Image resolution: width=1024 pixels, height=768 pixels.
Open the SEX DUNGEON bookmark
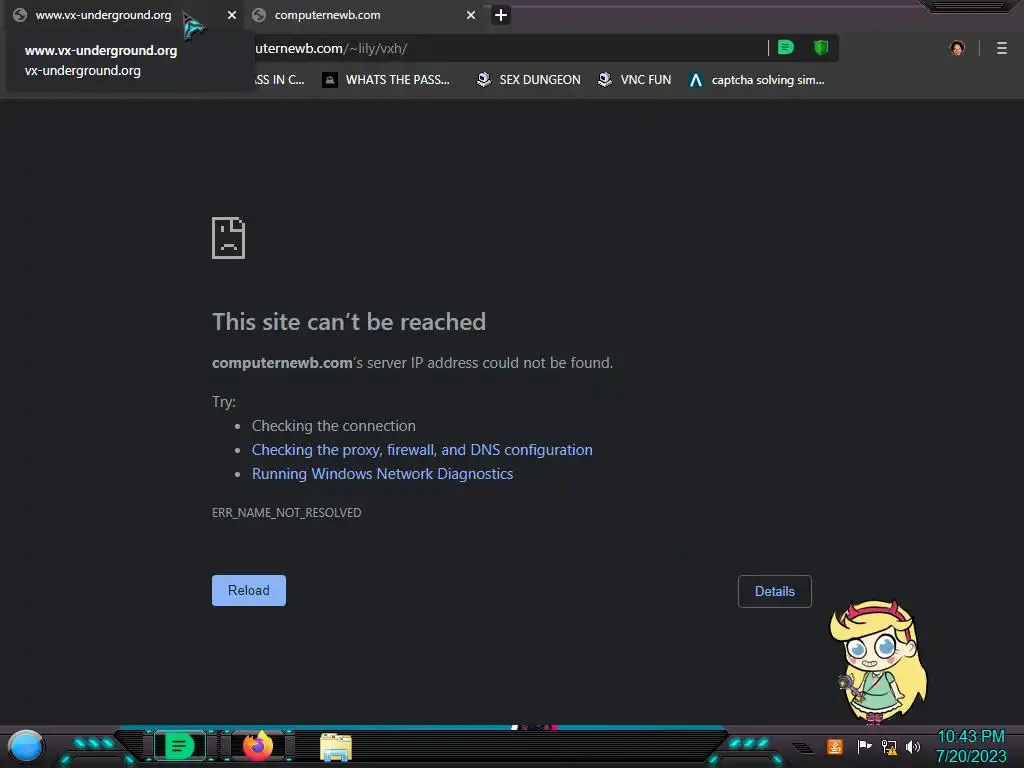point(528,80)
